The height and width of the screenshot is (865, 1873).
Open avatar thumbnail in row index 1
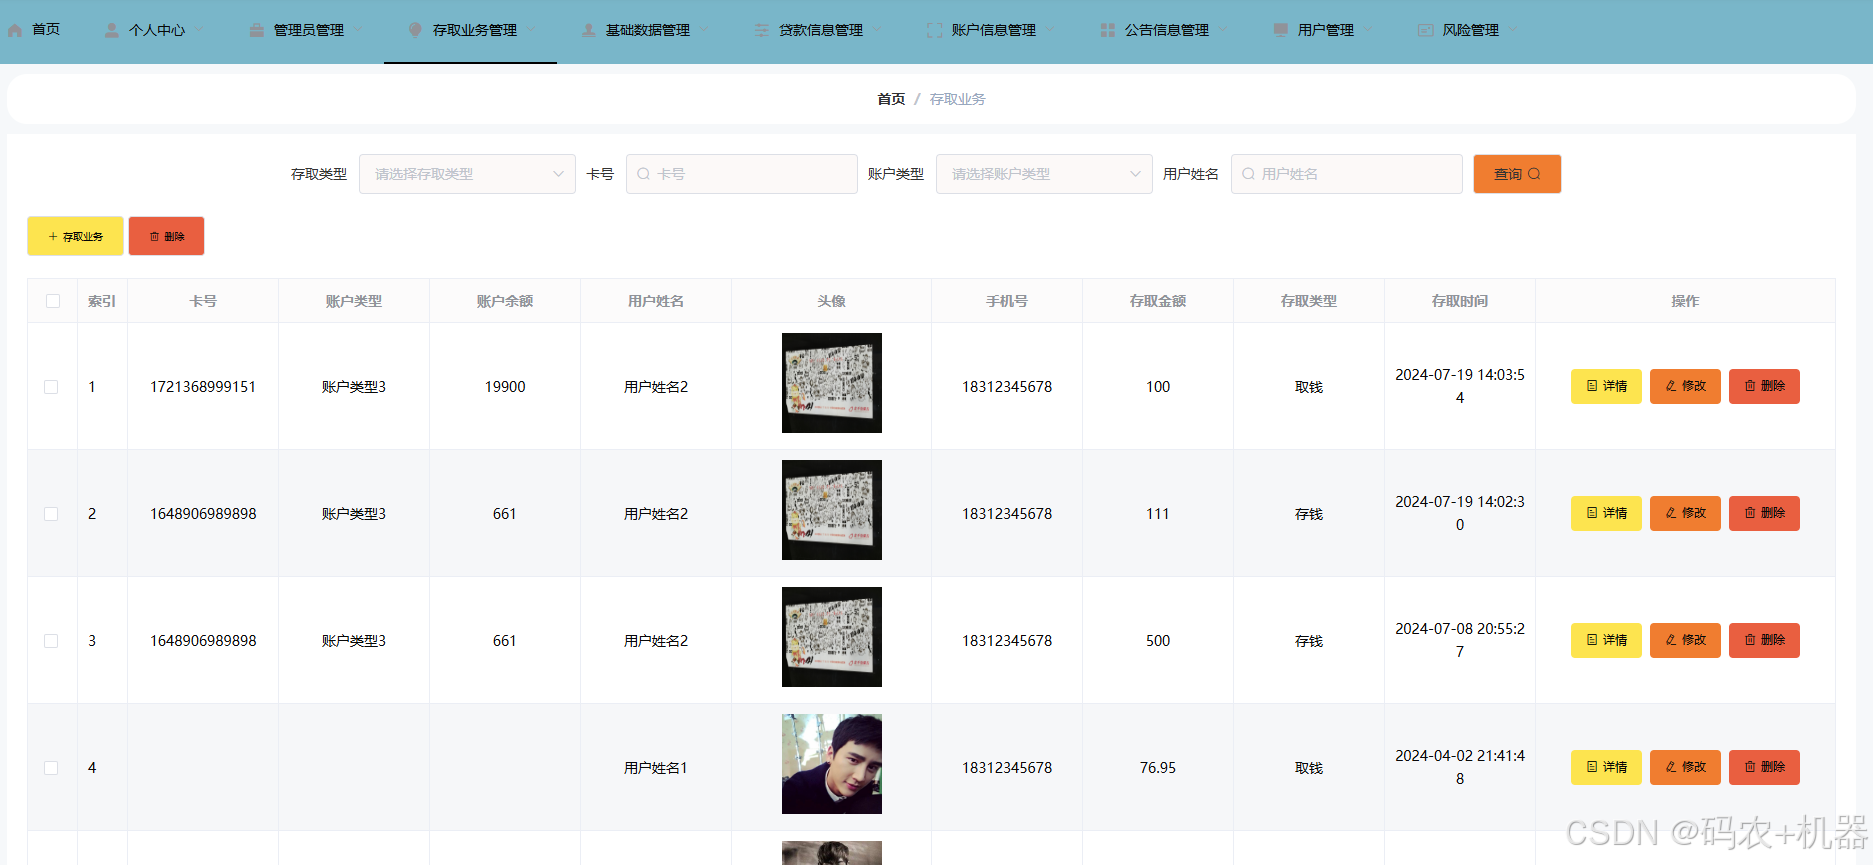tap(832, 383)
